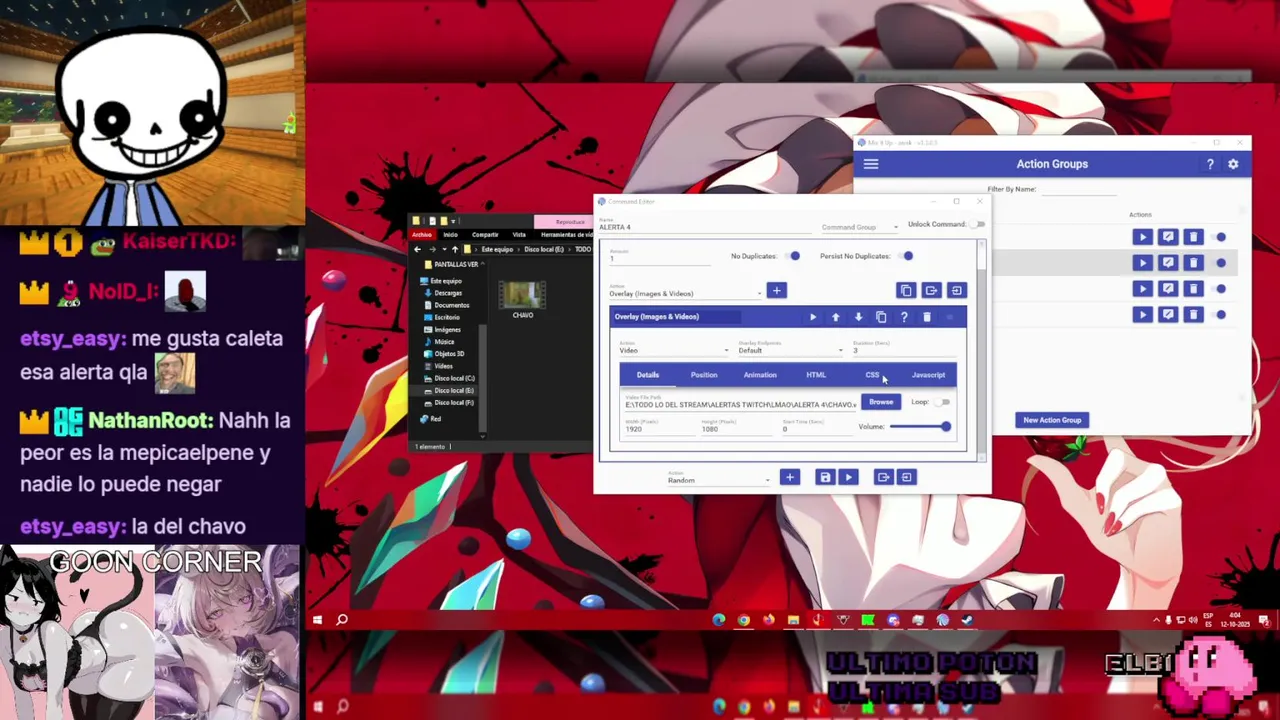Edit the second action group in list
Image resolution: width=1280 pixels, height=720 pixels.
(1168, 263)
